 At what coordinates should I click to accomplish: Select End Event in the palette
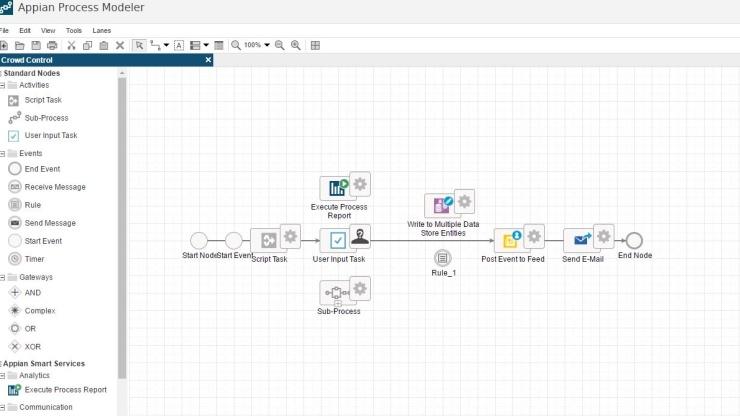pyautogui.click(x=34, y=169)
